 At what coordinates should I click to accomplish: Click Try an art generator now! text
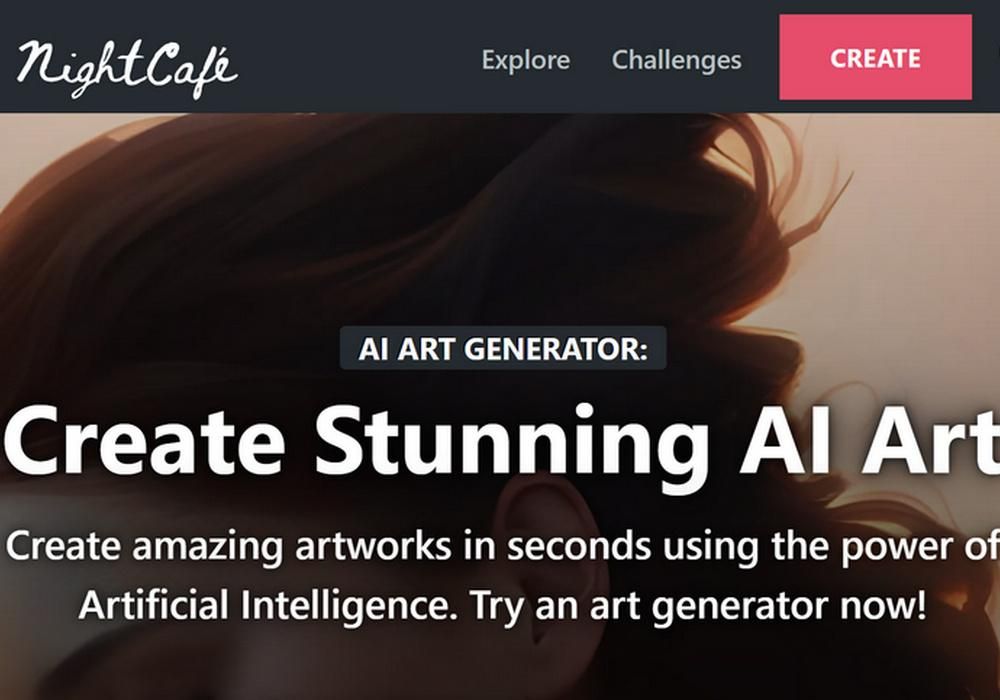698,605
